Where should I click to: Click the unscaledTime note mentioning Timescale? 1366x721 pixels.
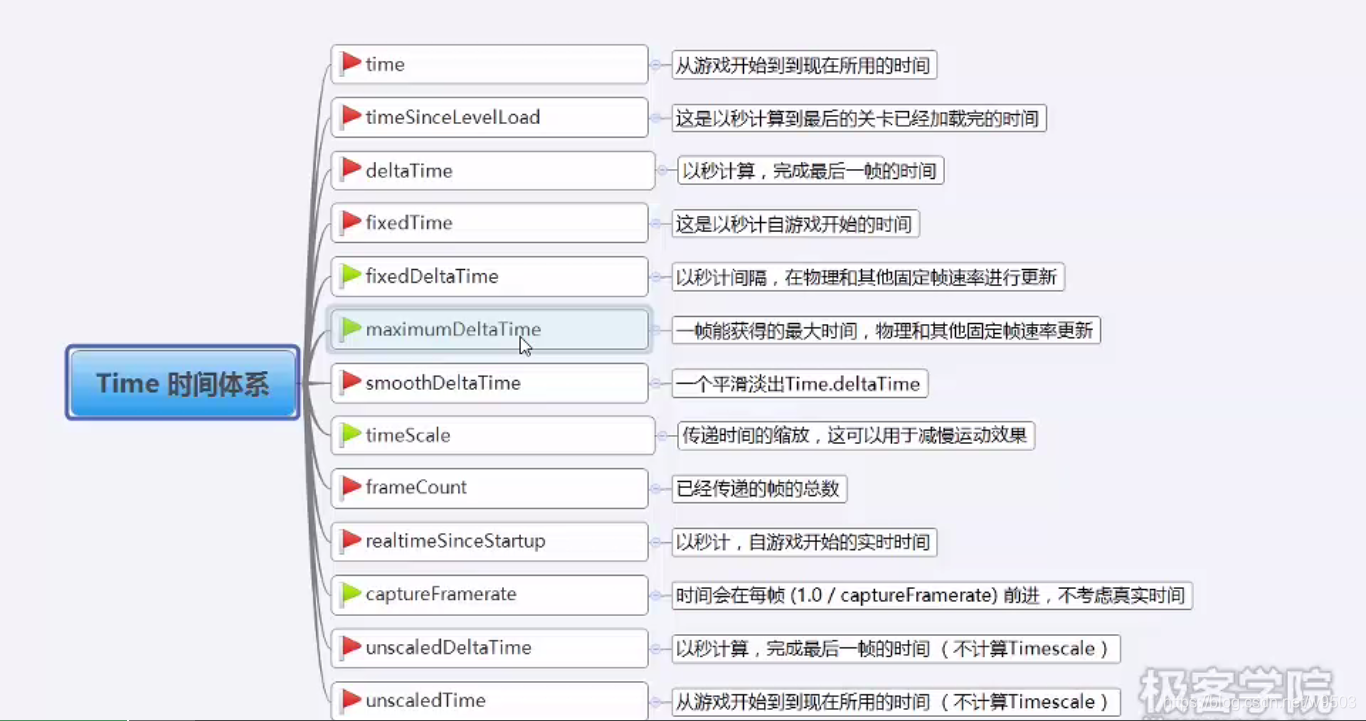pyautogui.click(x=895, y=701)
